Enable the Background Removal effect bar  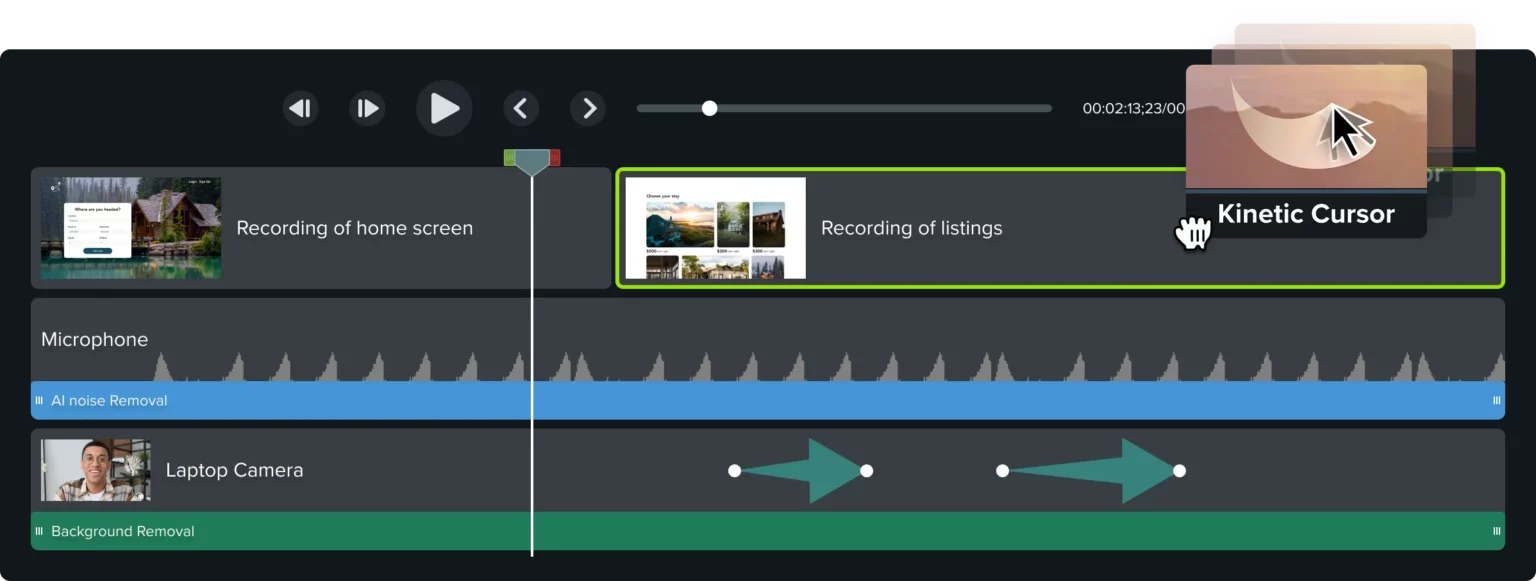point(700,531)
